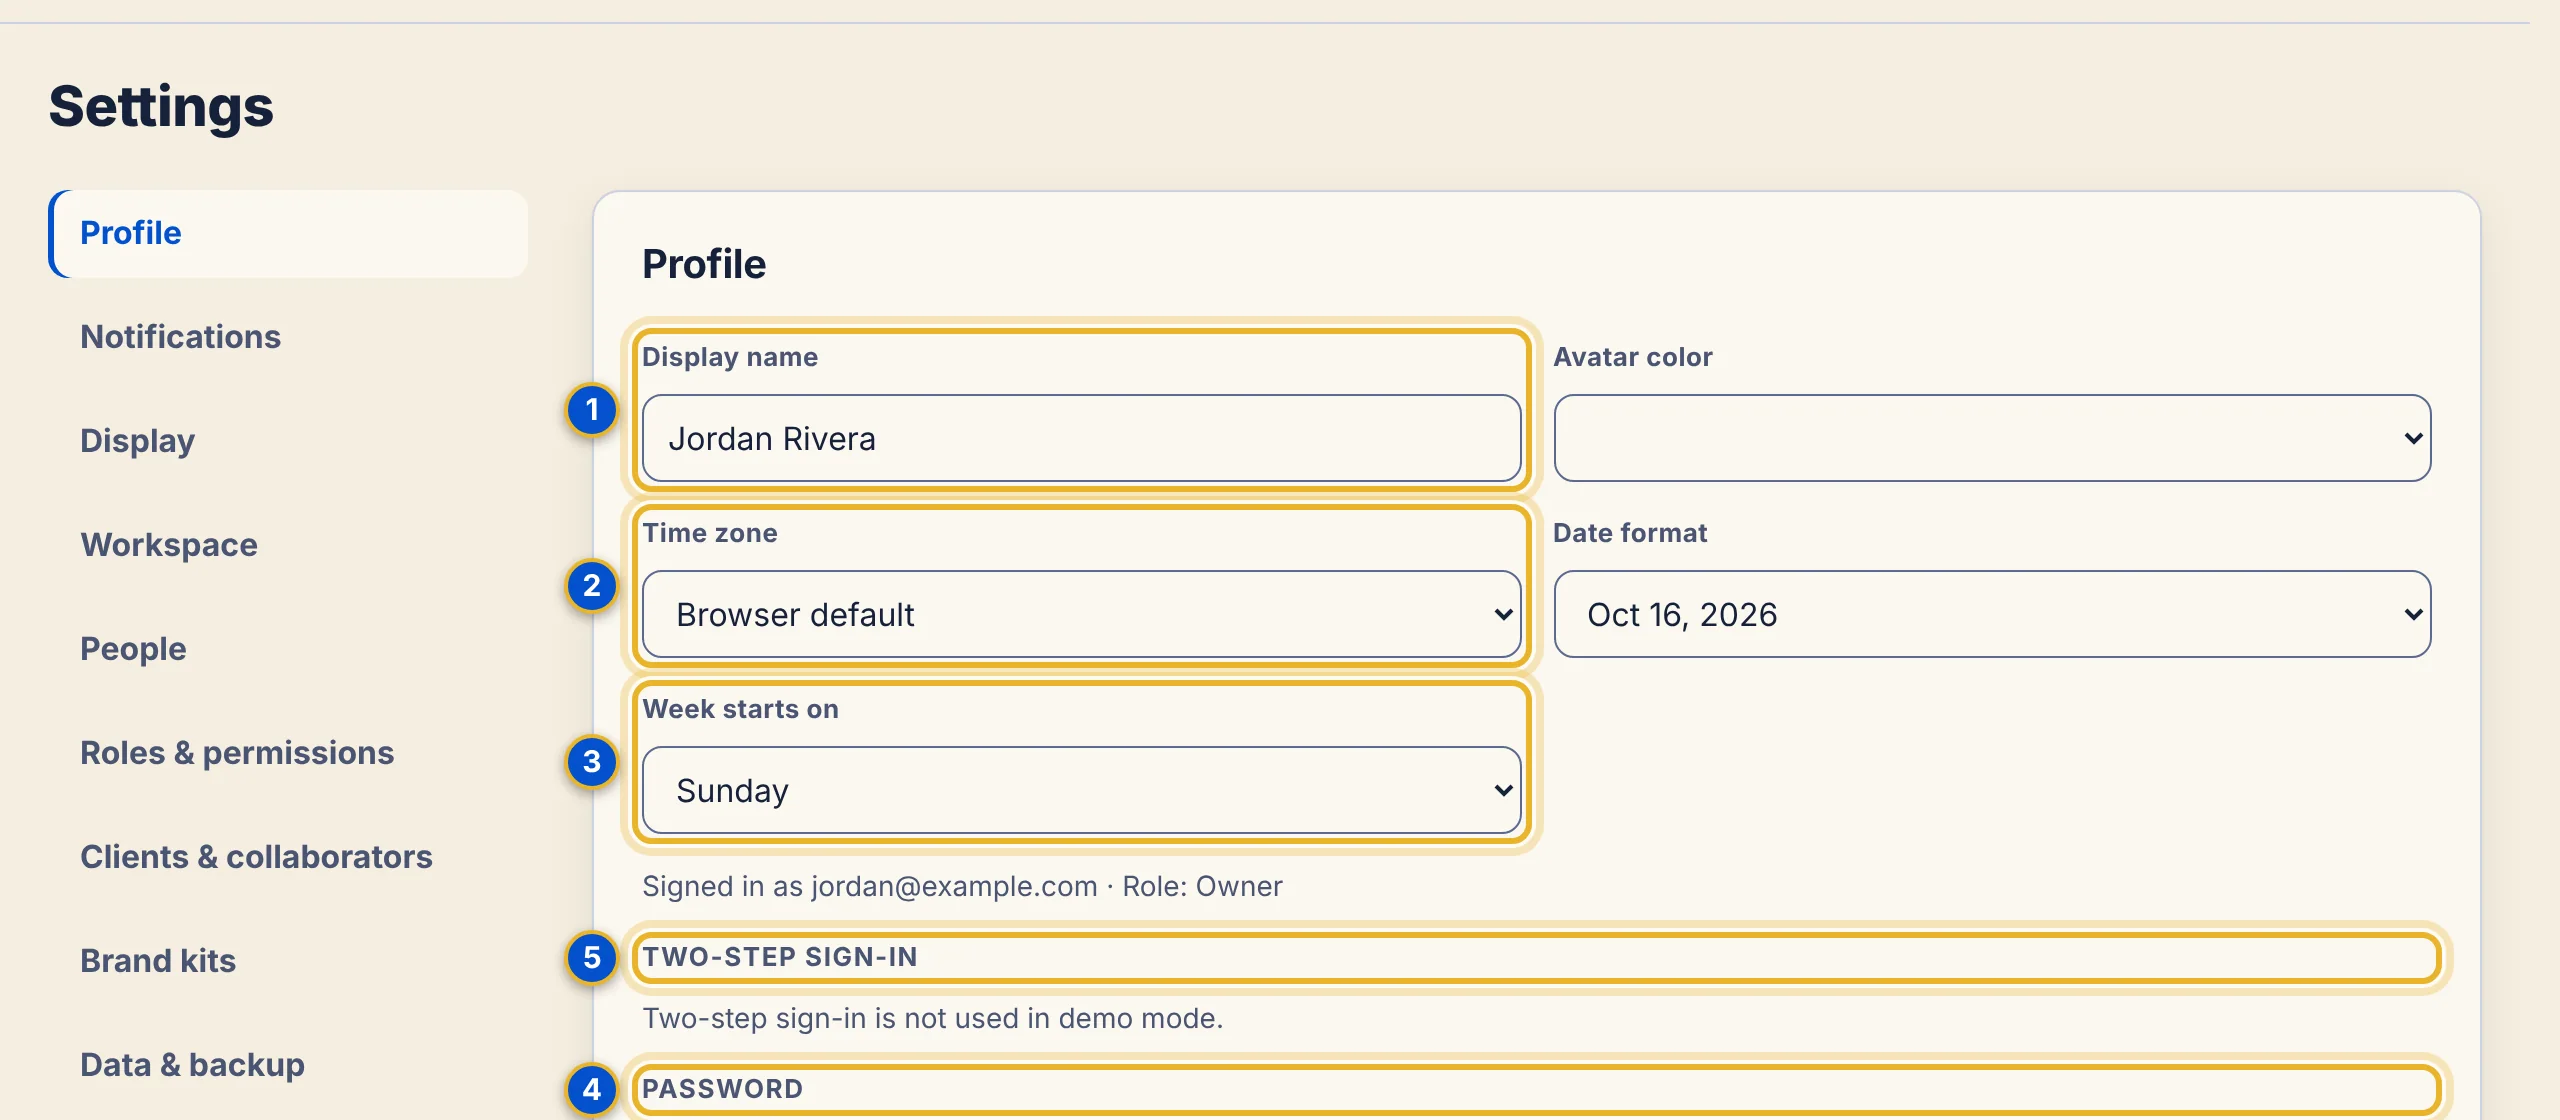Click the Display name label
Screen dimensions: 2560x1120
tap(730, 357)
